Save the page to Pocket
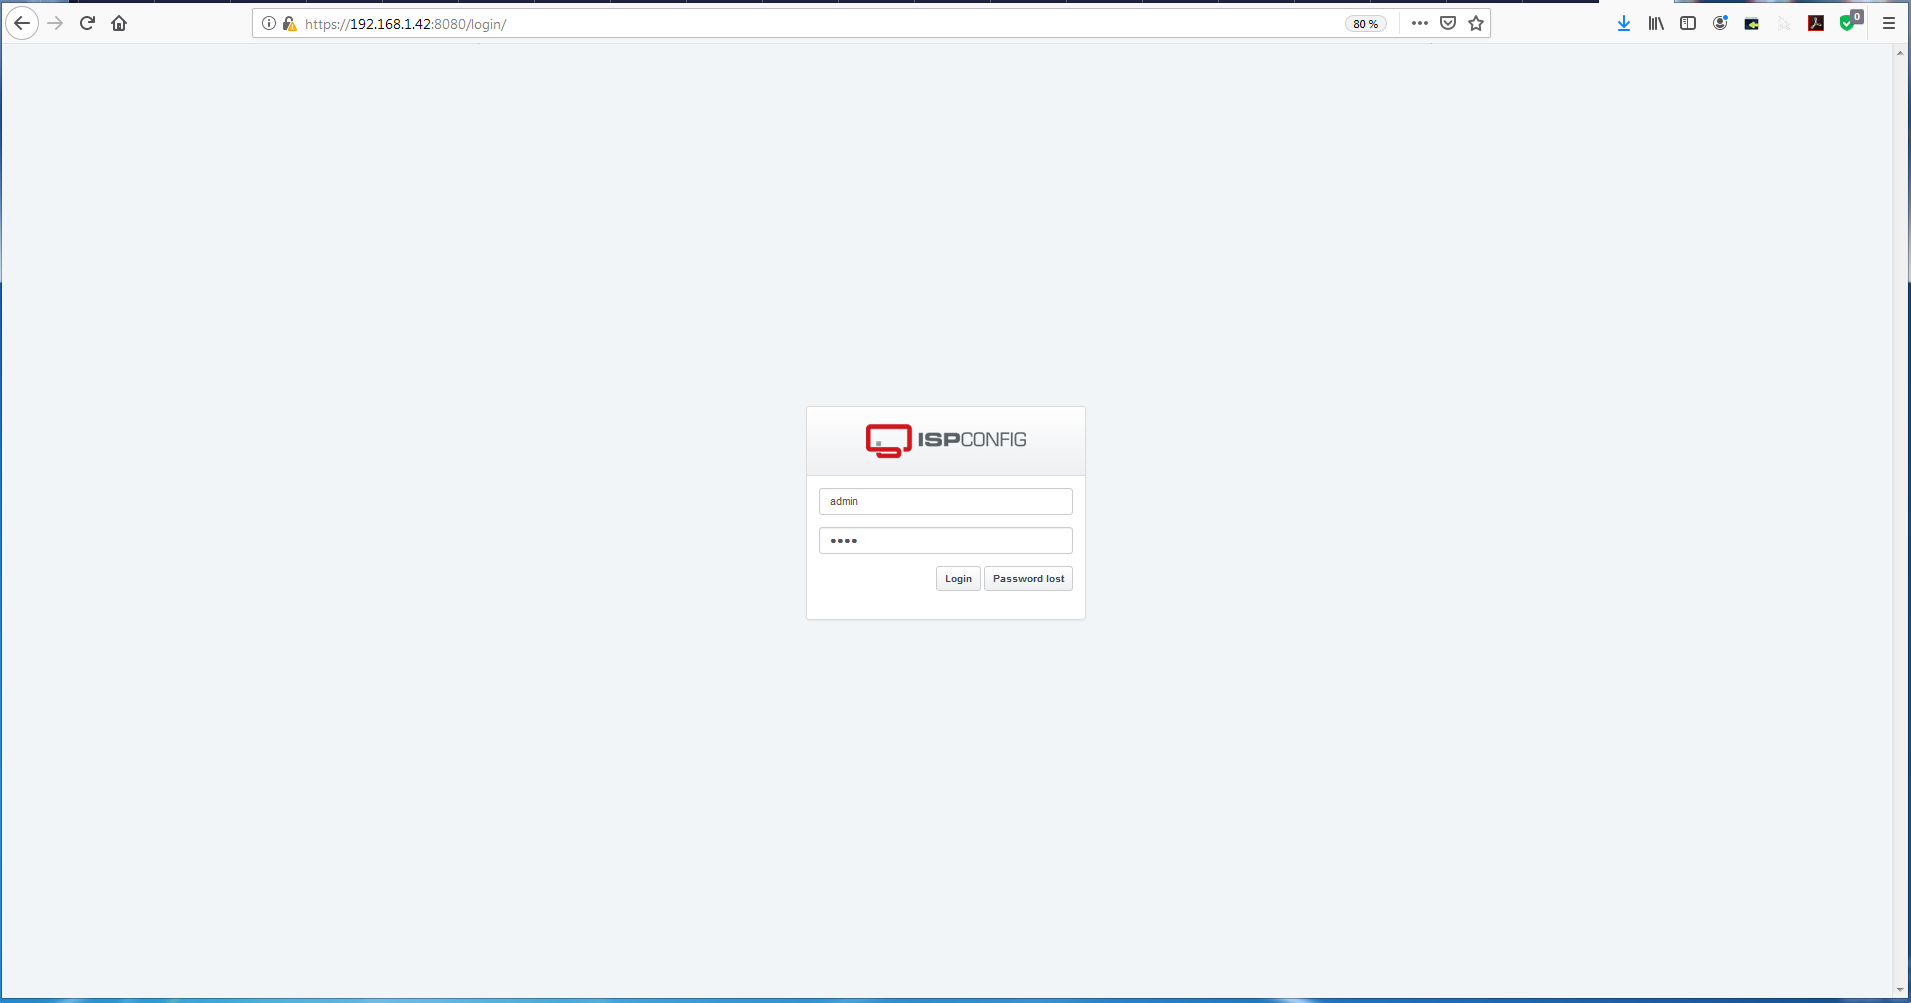This screenshot has width=1911, height=1003. coord(1448,23)
